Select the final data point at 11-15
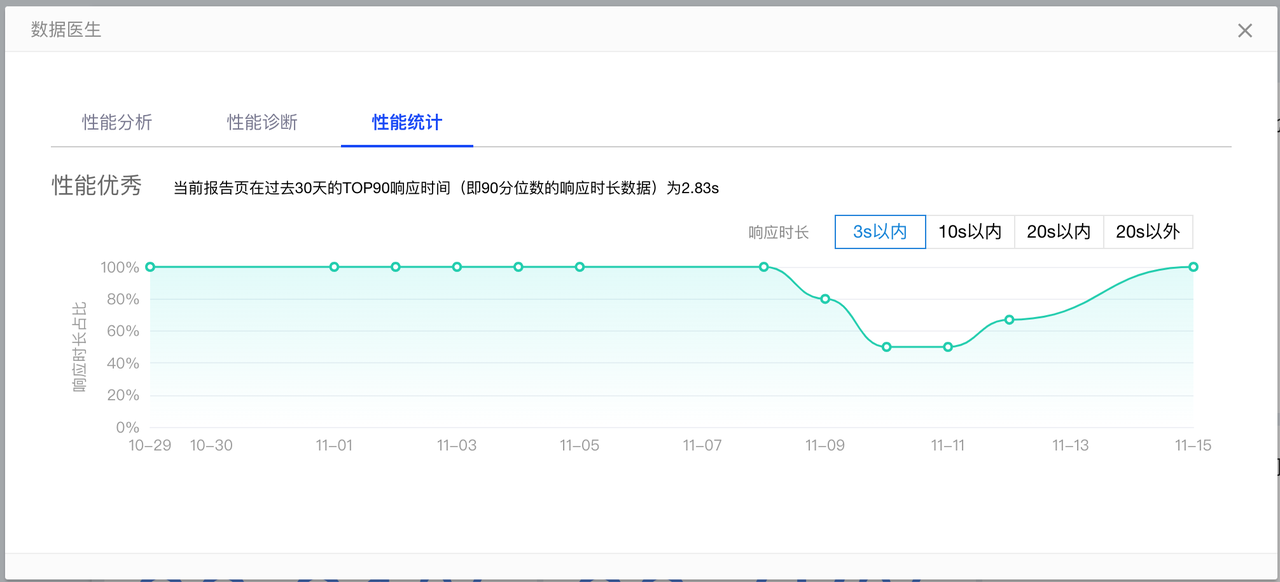Image resolution: width=1280 pixels, height=582 pixels. [x=1193, y=267]
